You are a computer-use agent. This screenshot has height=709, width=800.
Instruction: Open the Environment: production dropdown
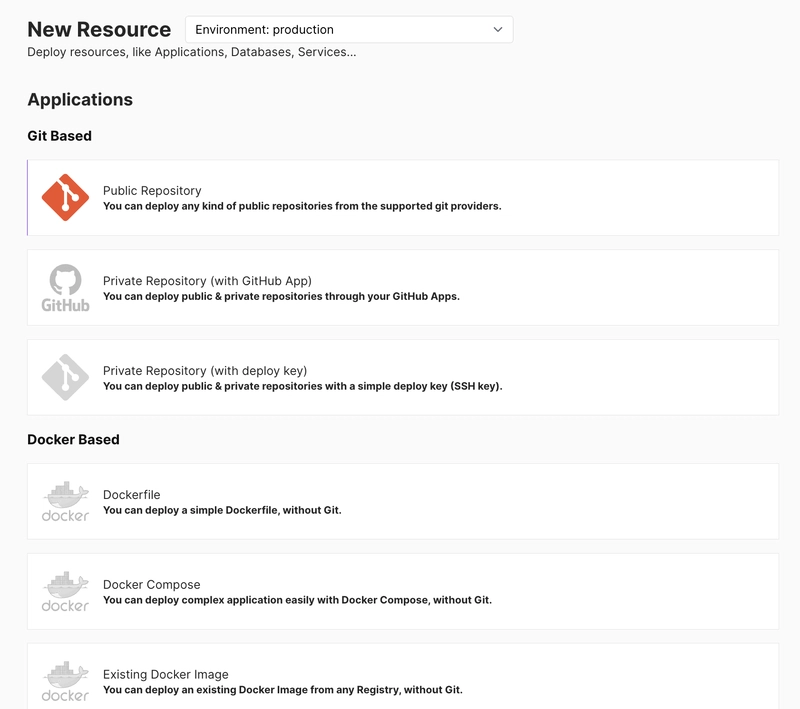pyautogui.click(x=349, y=30)
